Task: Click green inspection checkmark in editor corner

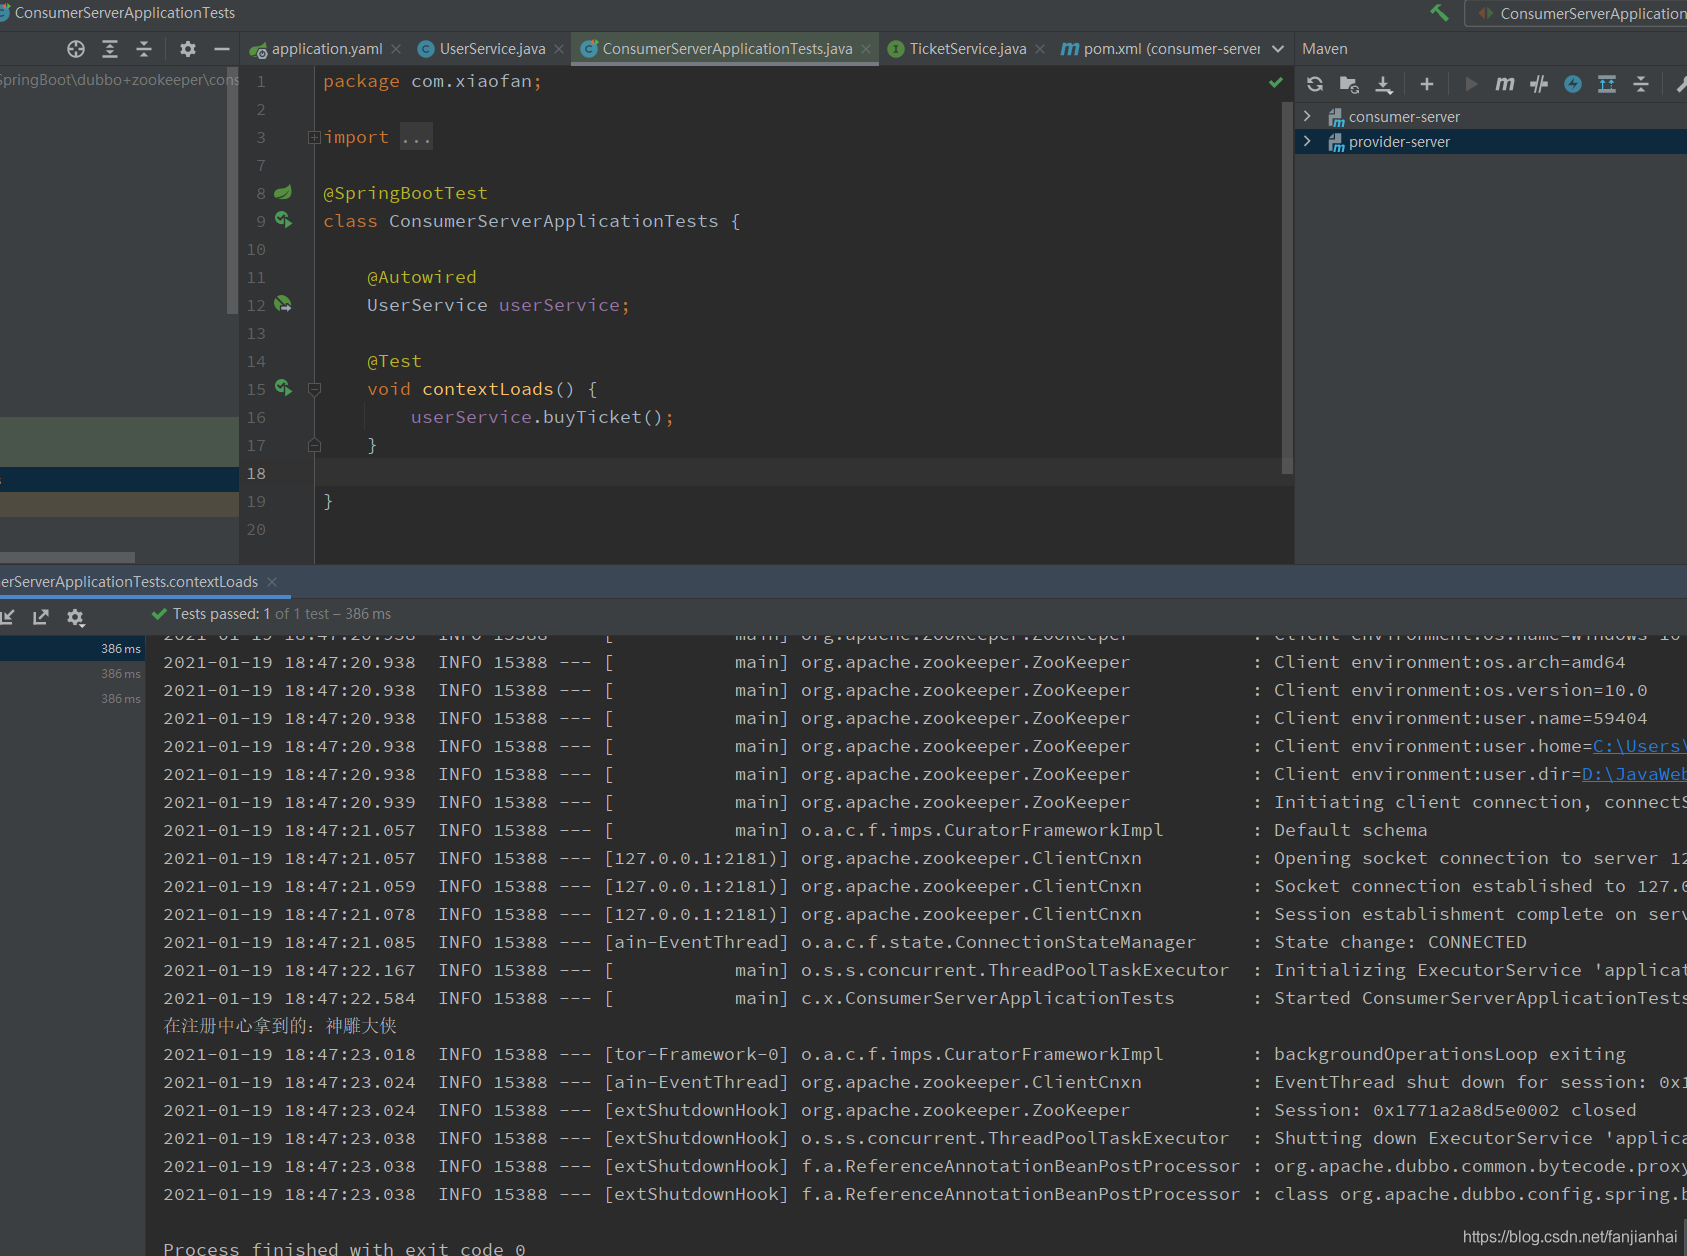Action: click(1275, 83)
